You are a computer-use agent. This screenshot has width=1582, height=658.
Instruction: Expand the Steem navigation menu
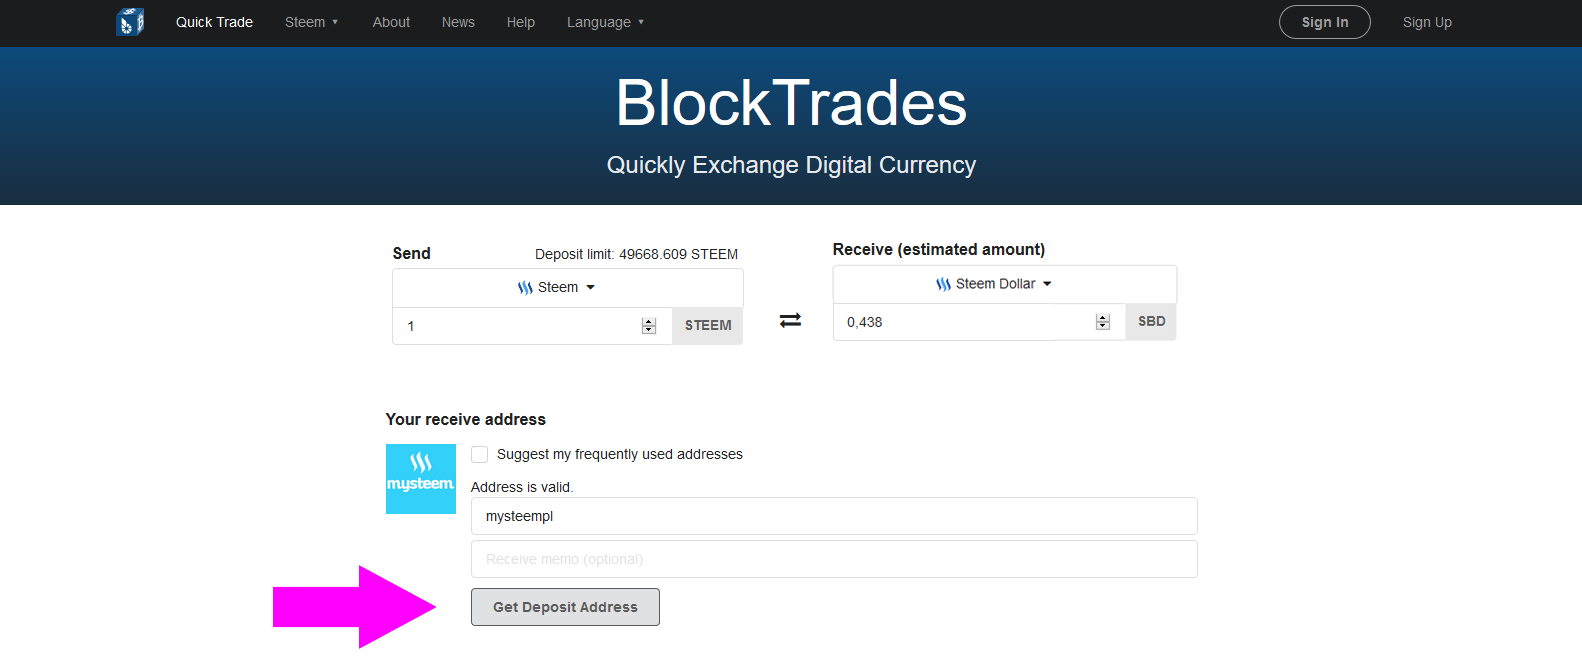[311, 22]
